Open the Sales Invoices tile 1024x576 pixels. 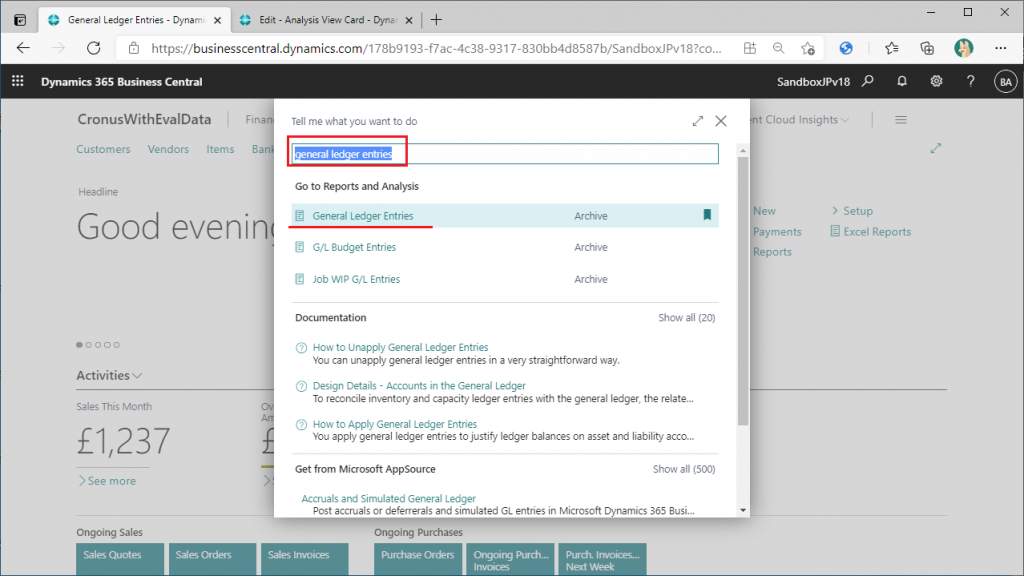(x=305, y=559)
